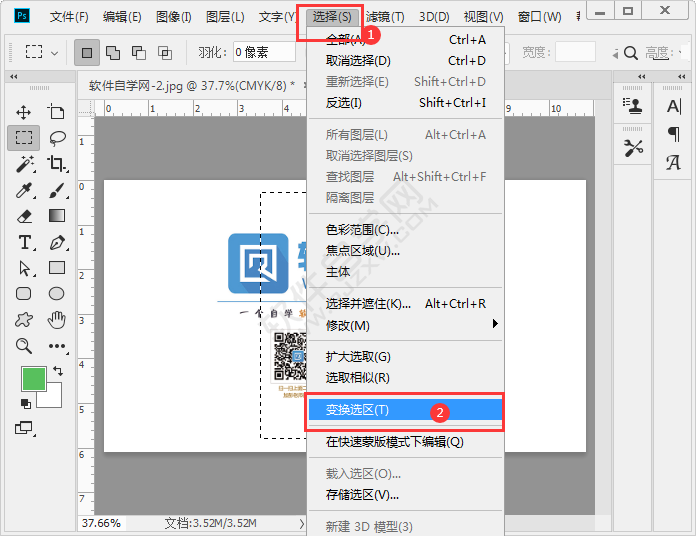Image resolution: width=696 pixels, height=536 pixels.
Task: Open the 图层(L) menu
Action: tap(225, 17)
